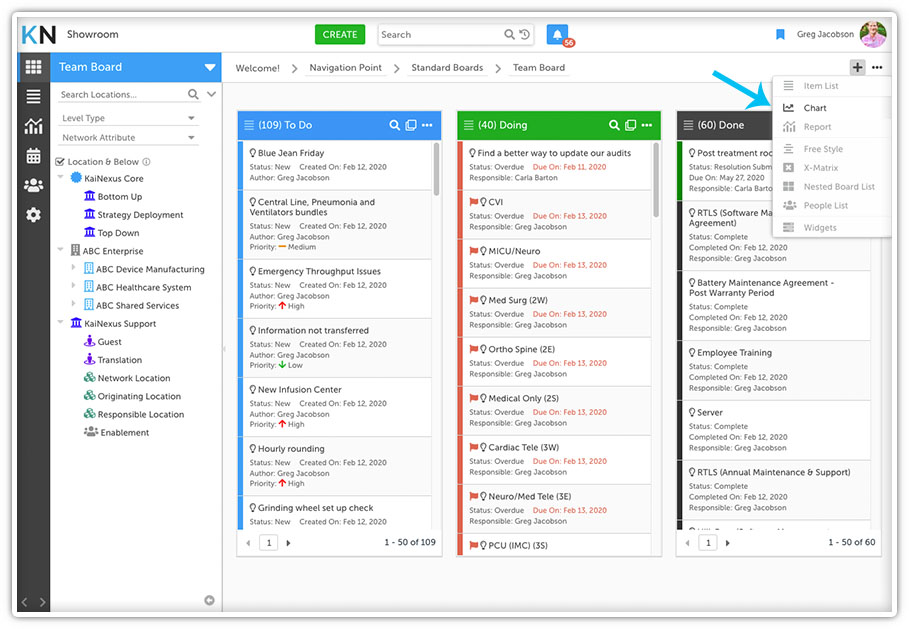Image resolution: width=909 pixels, height=629 pixels.
Task: Click the plus button to add a card
Action: [x=857, y=67]
